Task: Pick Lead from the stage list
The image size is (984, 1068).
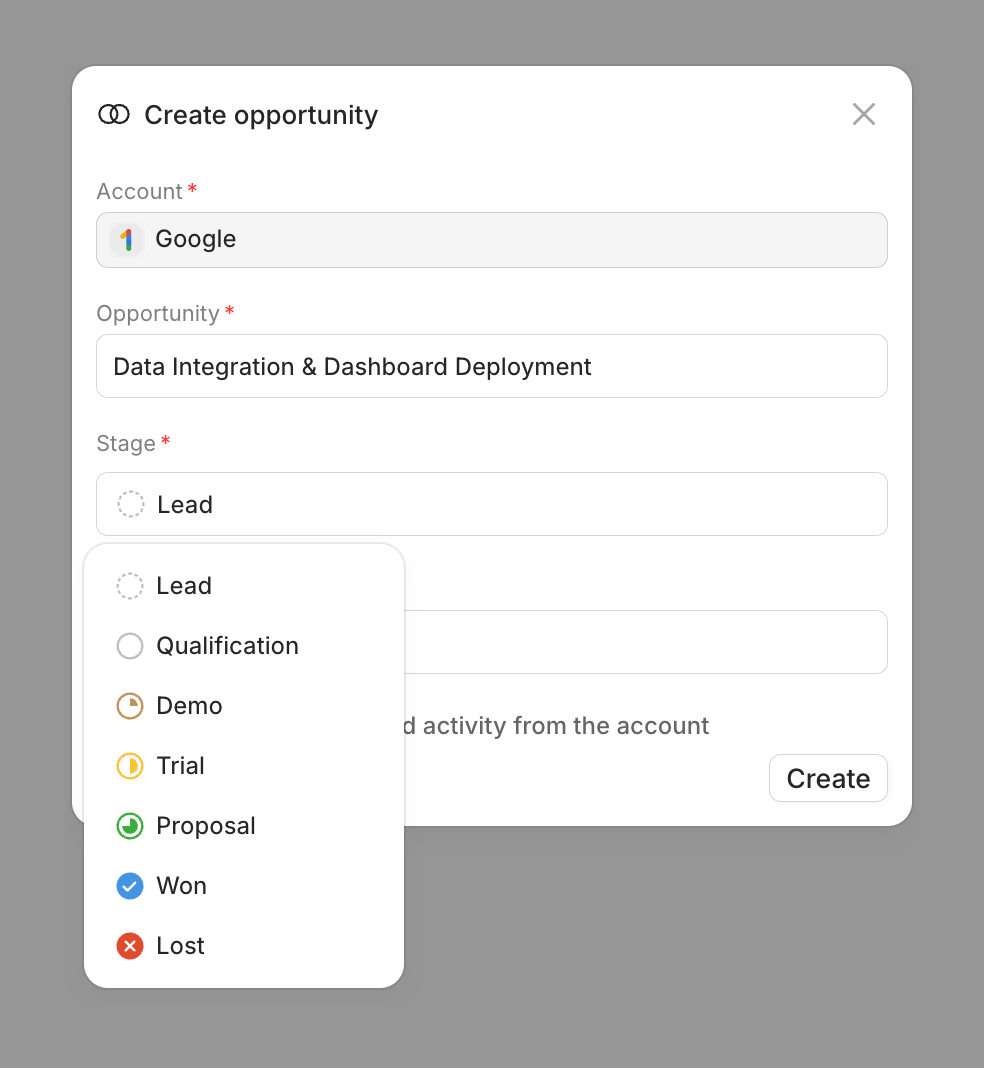Action: (184, 586)
